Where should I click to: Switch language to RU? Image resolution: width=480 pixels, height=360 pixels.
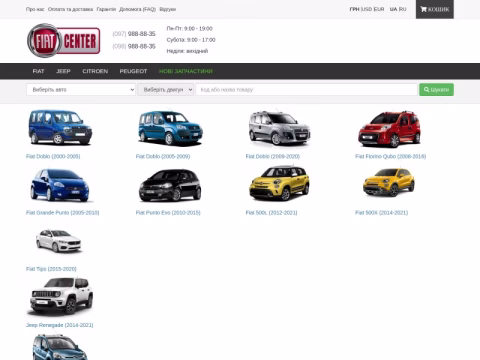pos(403,9)
